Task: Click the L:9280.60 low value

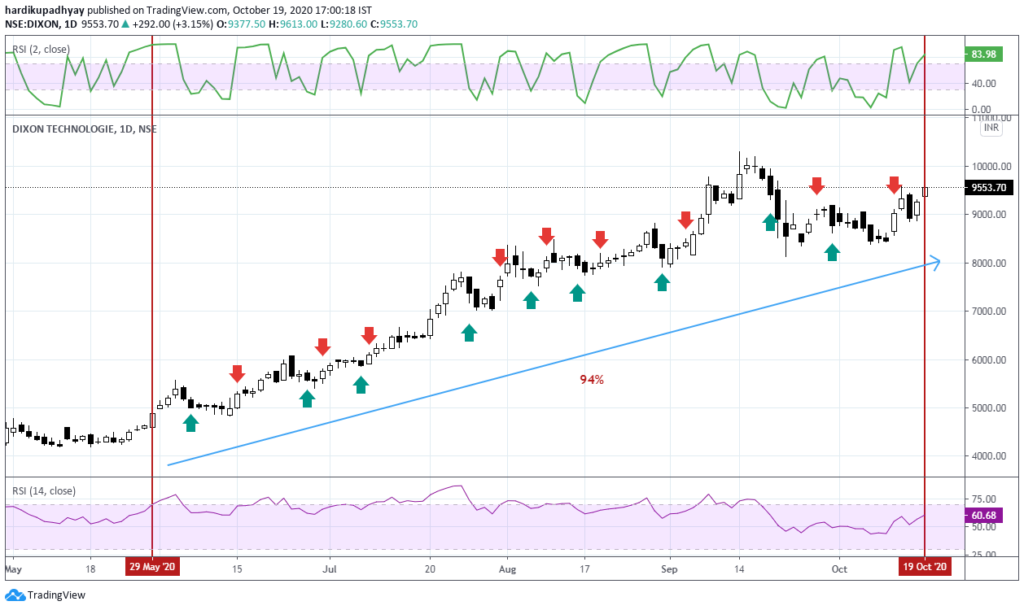Action: [344, 24]
